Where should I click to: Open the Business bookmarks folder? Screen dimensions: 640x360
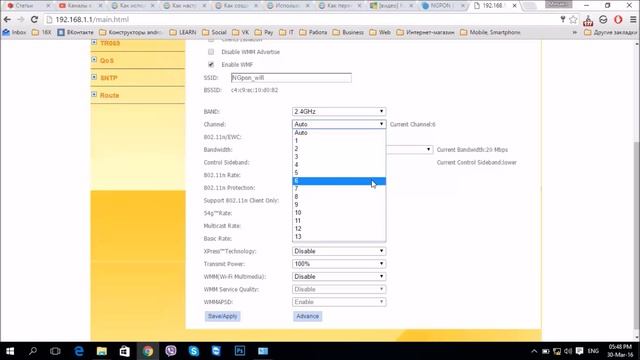pos(348,32)
